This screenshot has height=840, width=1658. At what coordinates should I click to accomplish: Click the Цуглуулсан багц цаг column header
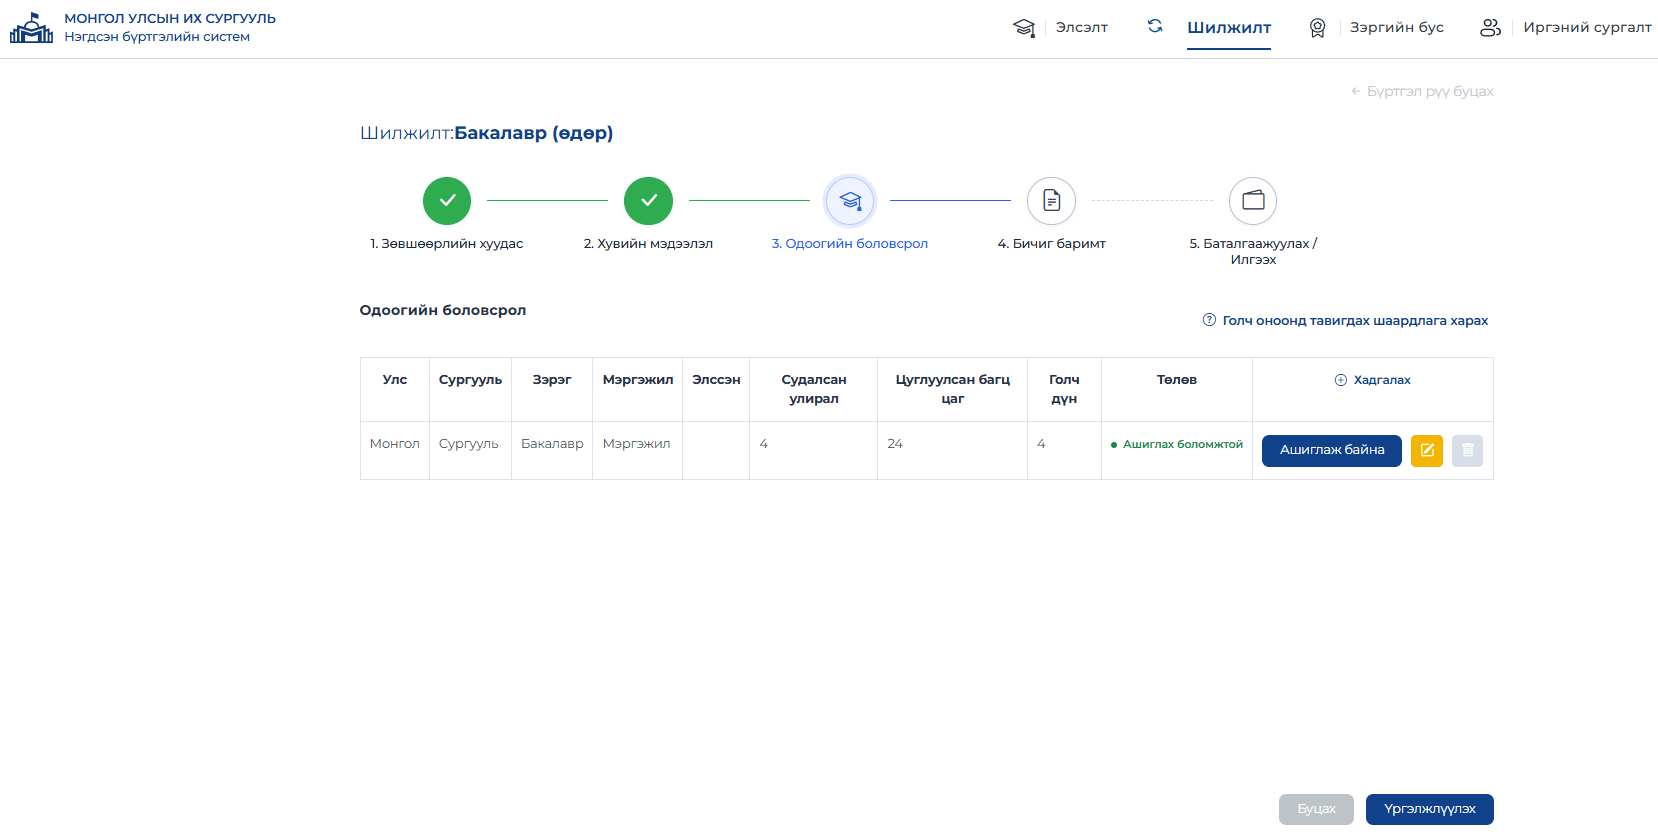coord(952,389)
